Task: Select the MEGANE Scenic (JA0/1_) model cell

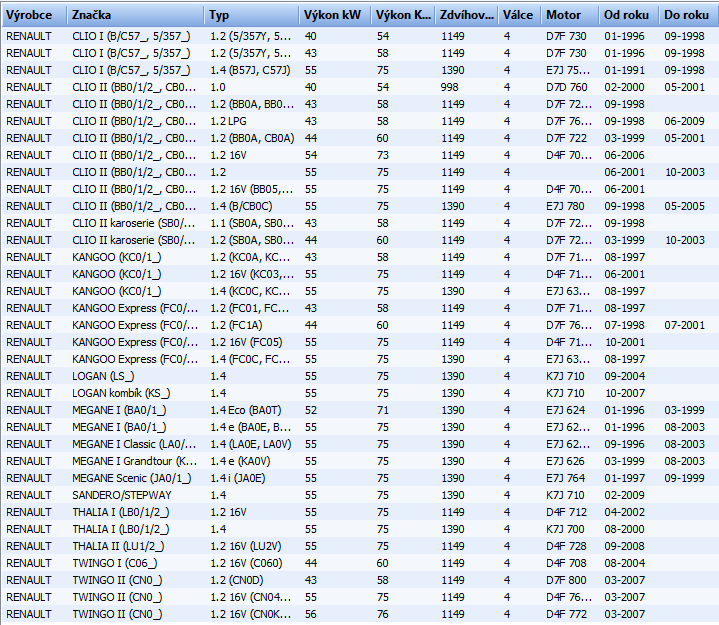Action: [x=132, y=477]
